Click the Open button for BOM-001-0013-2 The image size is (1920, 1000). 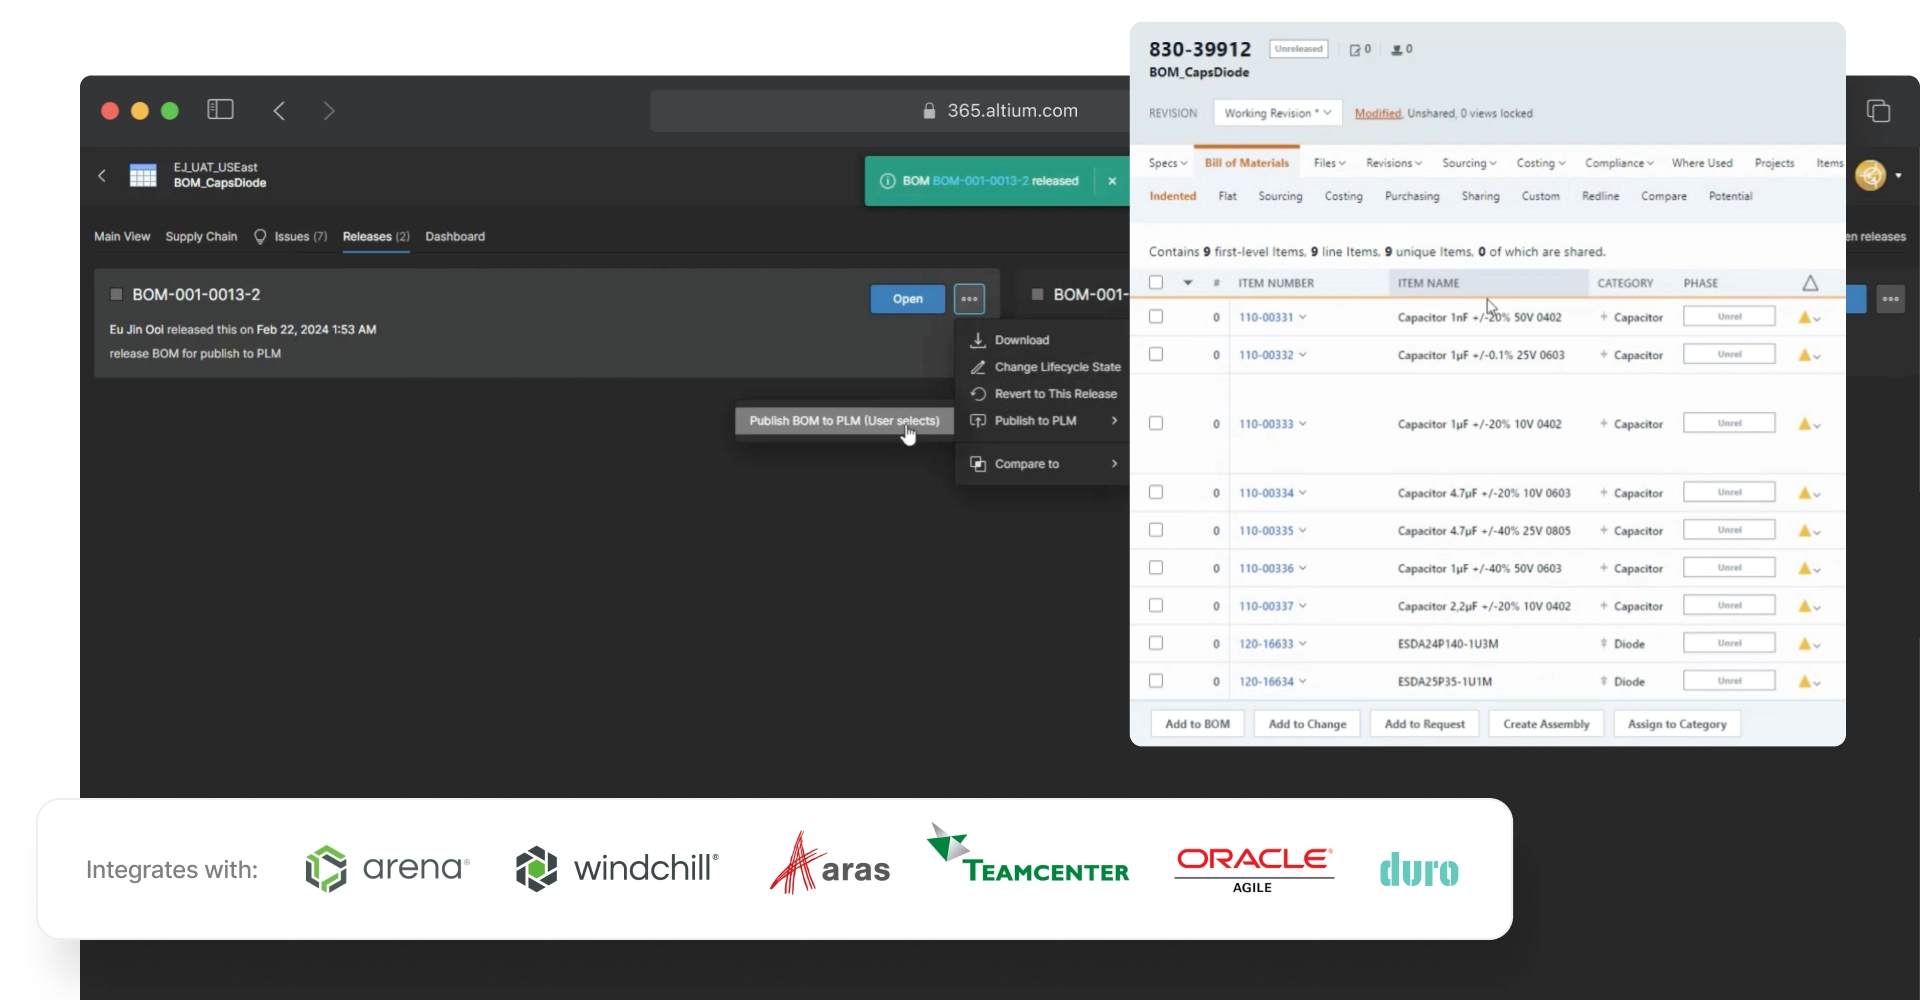[x=907, y=299]
